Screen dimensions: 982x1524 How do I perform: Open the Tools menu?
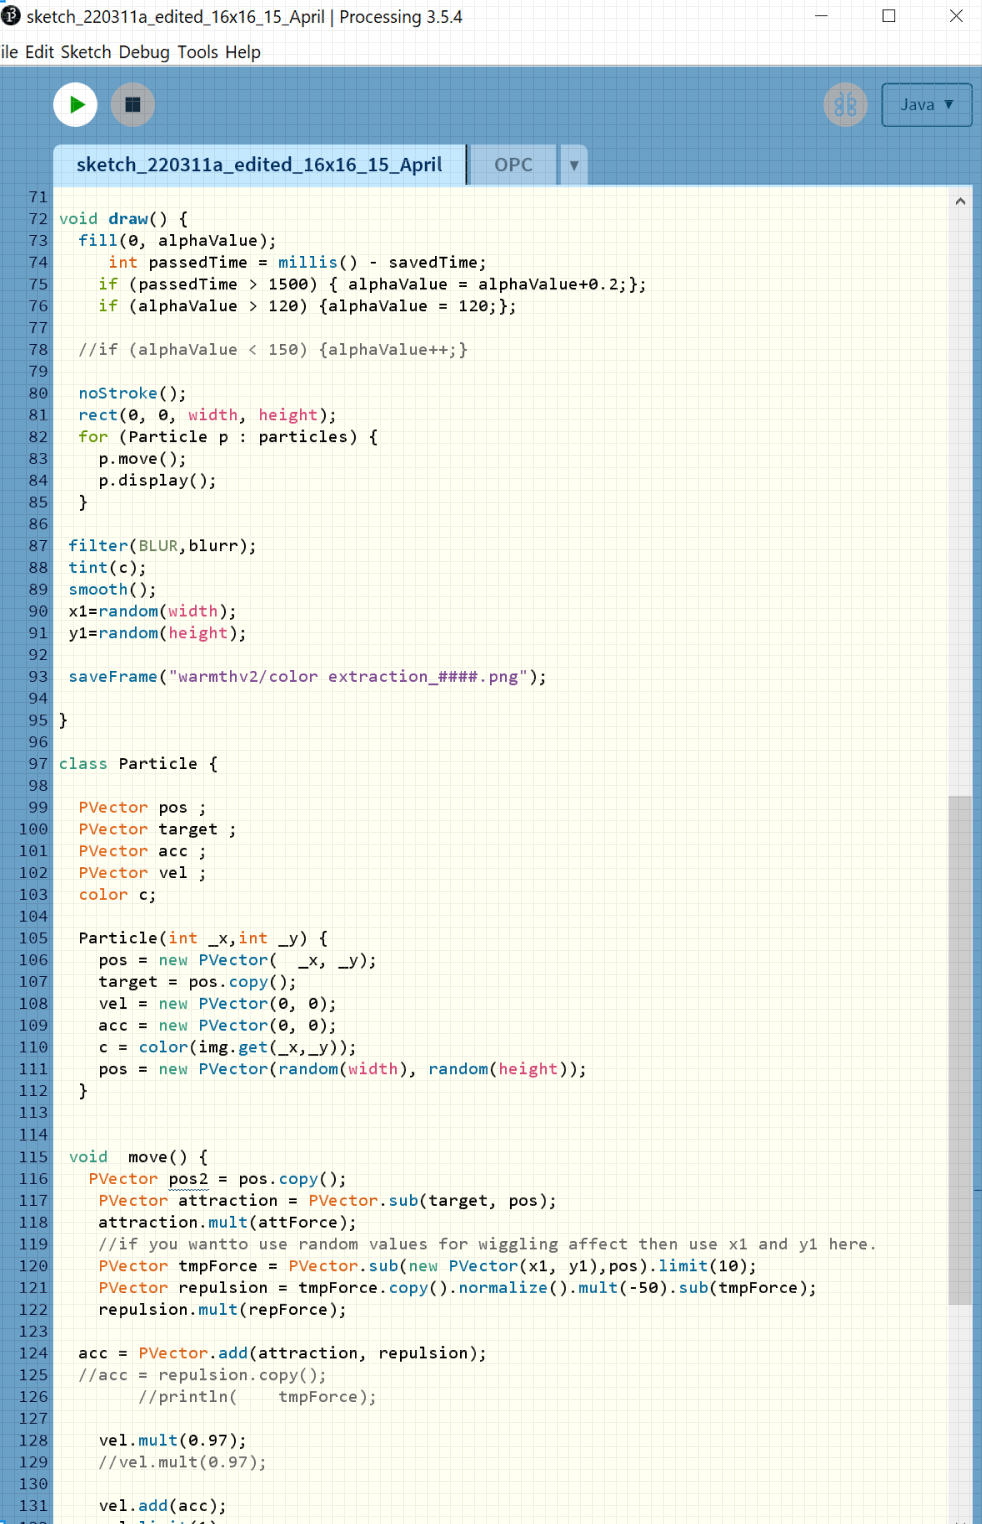click(198, 52)
